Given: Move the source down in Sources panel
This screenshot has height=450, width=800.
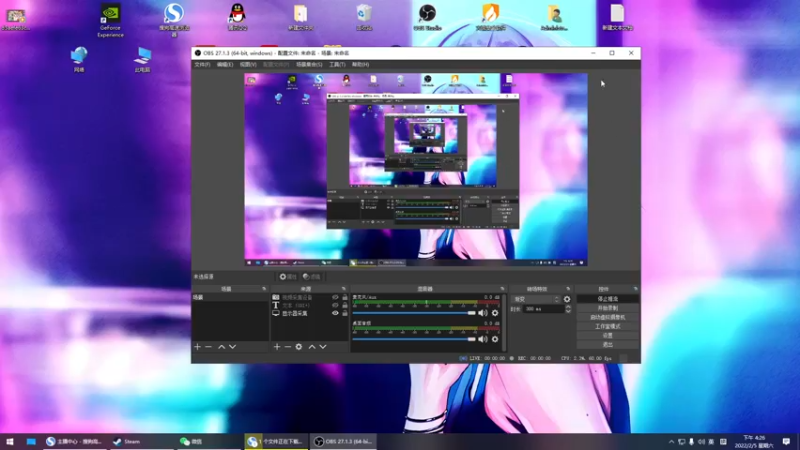Looking at the screenshot, I should tap(323, 347).
